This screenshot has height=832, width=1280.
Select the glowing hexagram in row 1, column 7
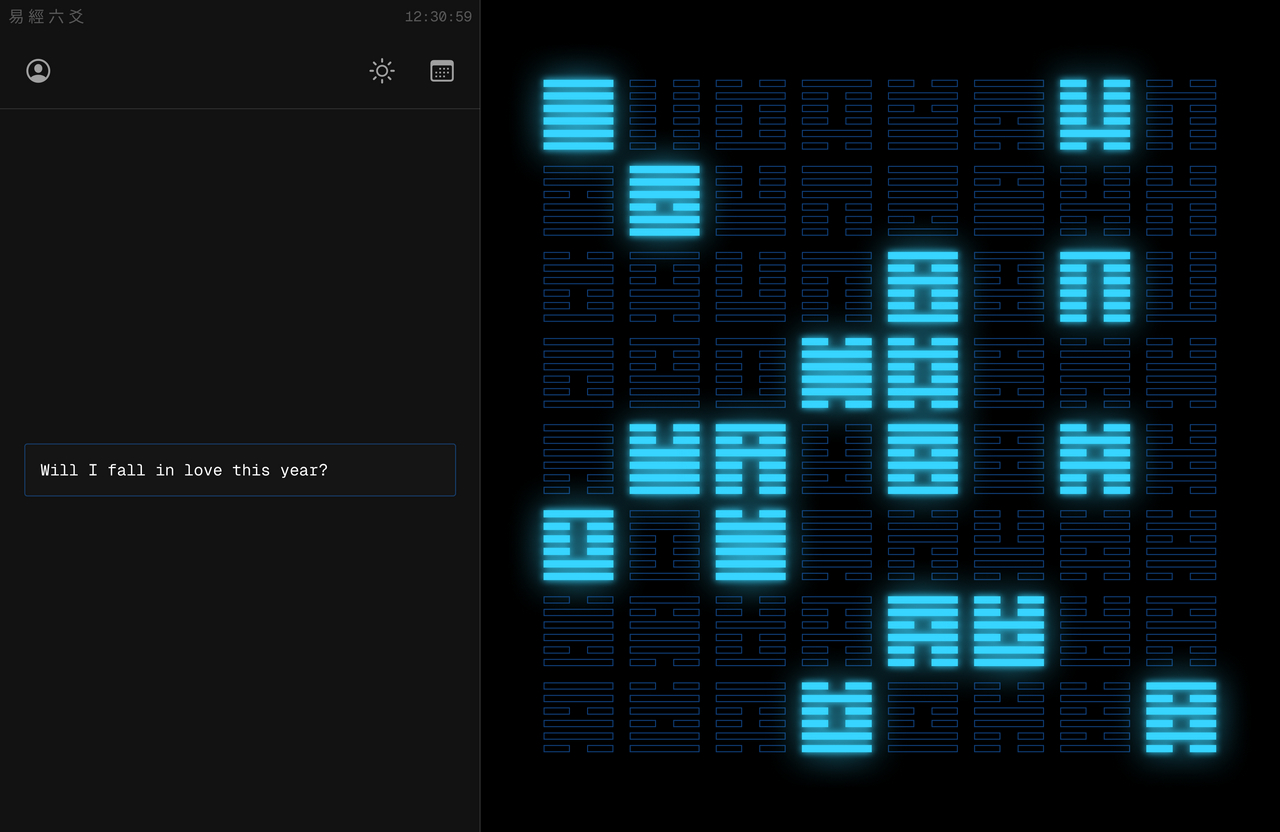tap(1095, 115)
